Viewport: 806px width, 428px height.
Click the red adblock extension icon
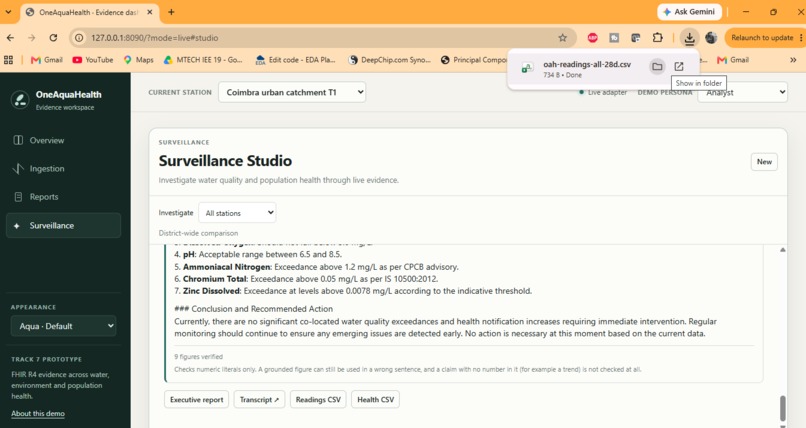tap(593, 38)
